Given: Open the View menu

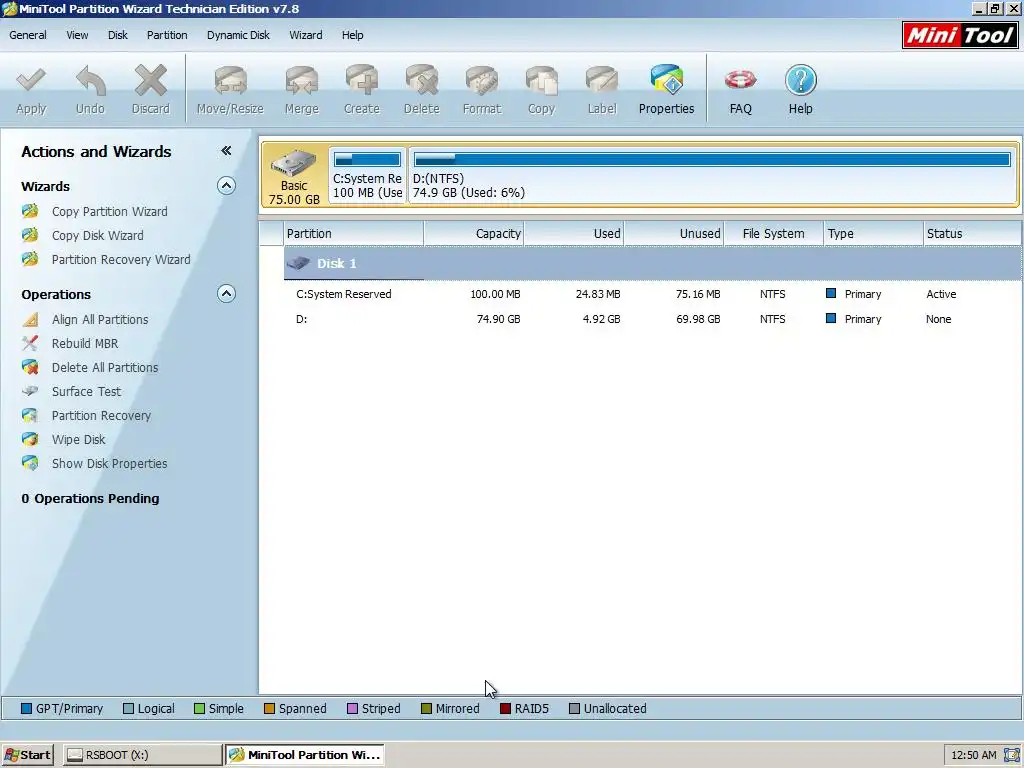Looking at the screenshot, I should point(77,35).
